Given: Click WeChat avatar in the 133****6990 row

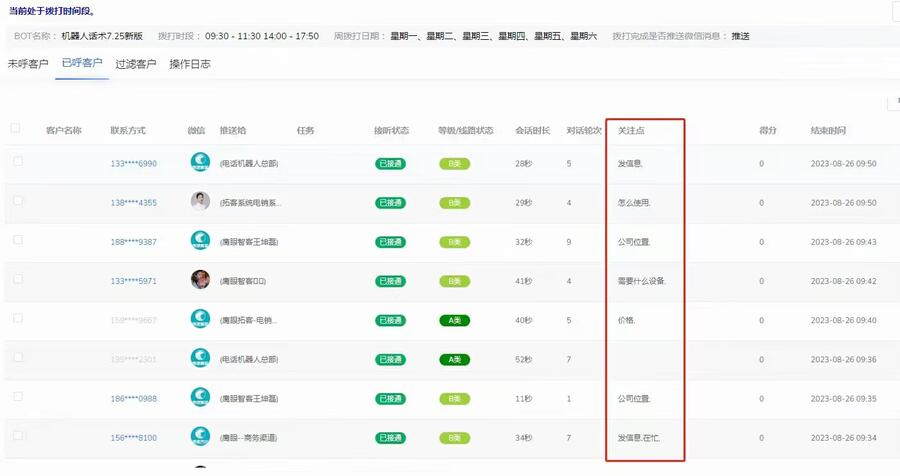Looking at the screenshot, I should (200, 163).
